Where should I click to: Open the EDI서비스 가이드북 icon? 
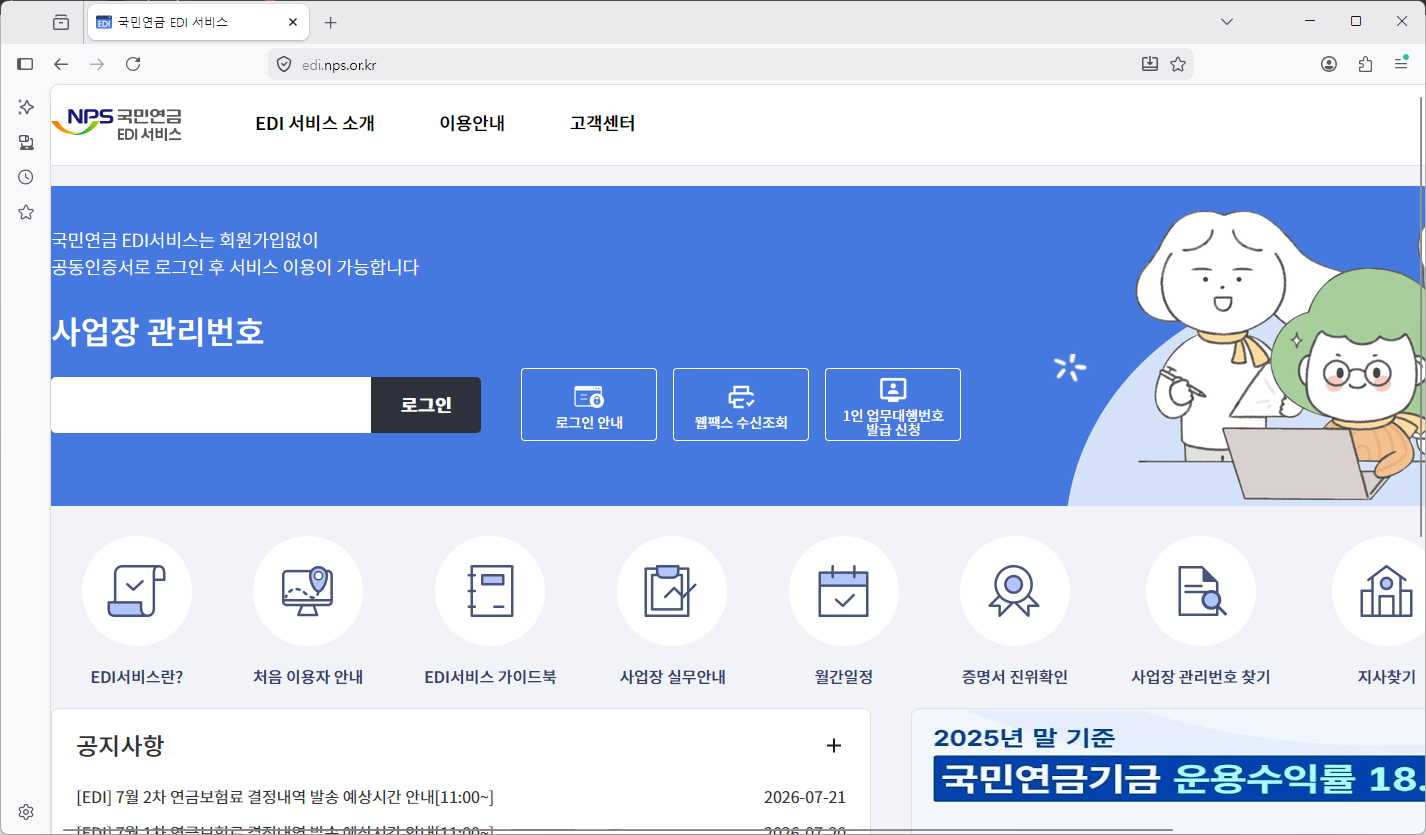[490, 591]
